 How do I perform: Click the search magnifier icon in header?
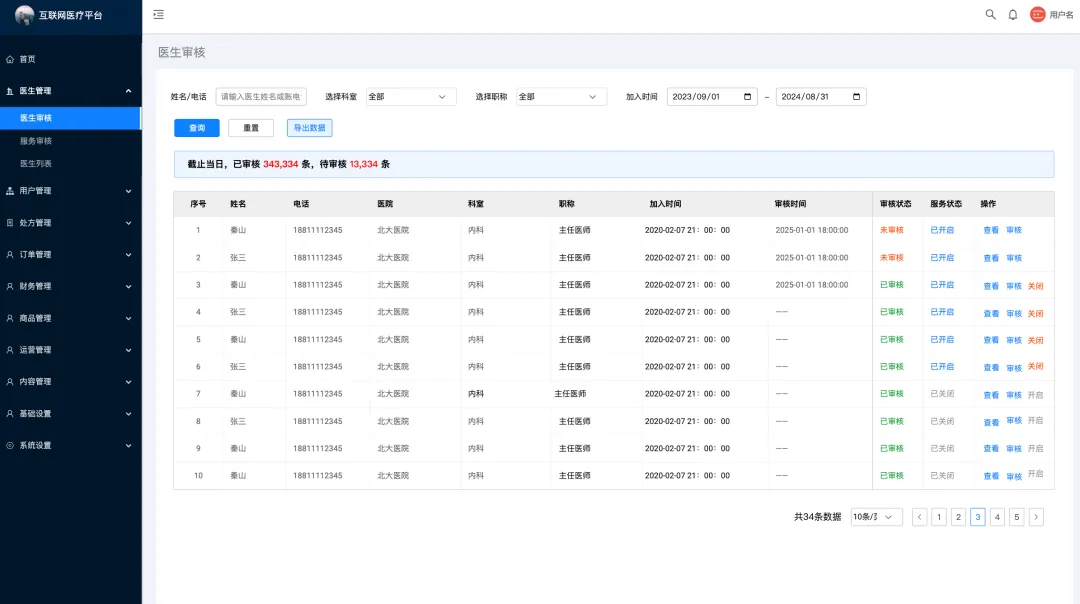(990, 15)
